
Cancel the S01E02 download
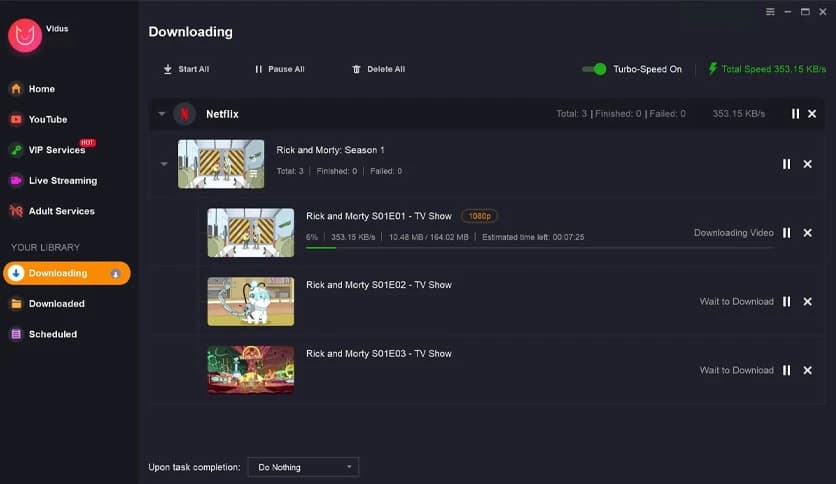808,302
